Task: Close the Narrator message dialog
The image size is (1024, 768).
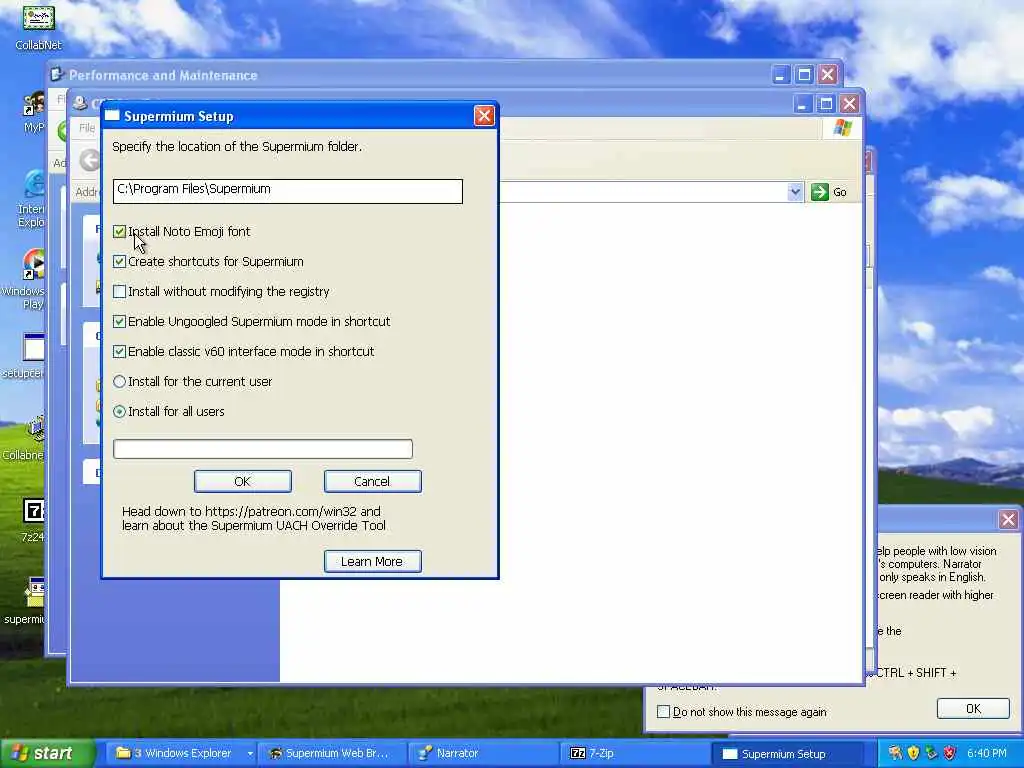Action: pyautogui.click(x=1008, y=519)
